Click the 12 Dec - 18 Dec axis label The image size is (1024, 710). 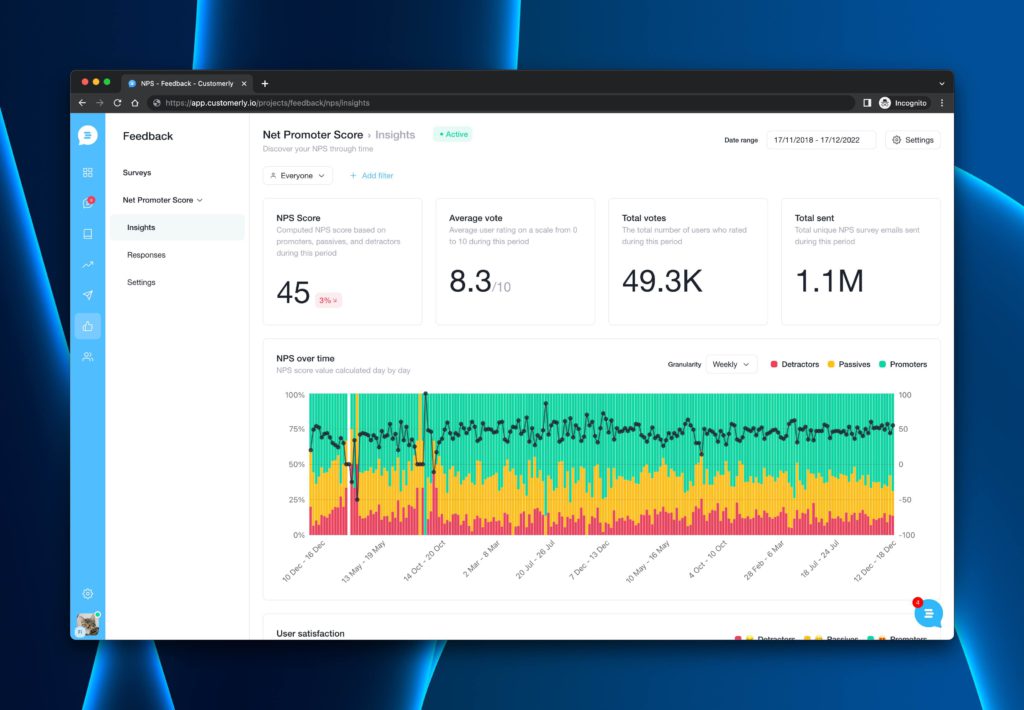click(x=875, y=560)
